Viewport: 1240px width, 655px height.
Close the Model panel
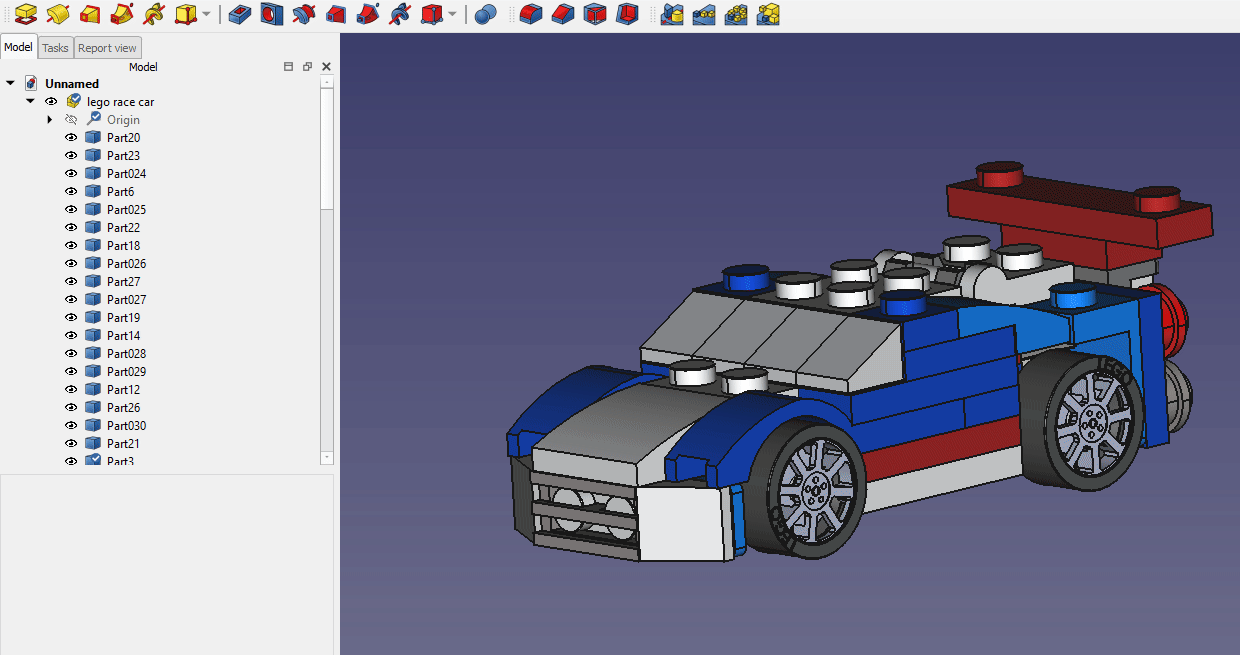(x=326, y=67)
